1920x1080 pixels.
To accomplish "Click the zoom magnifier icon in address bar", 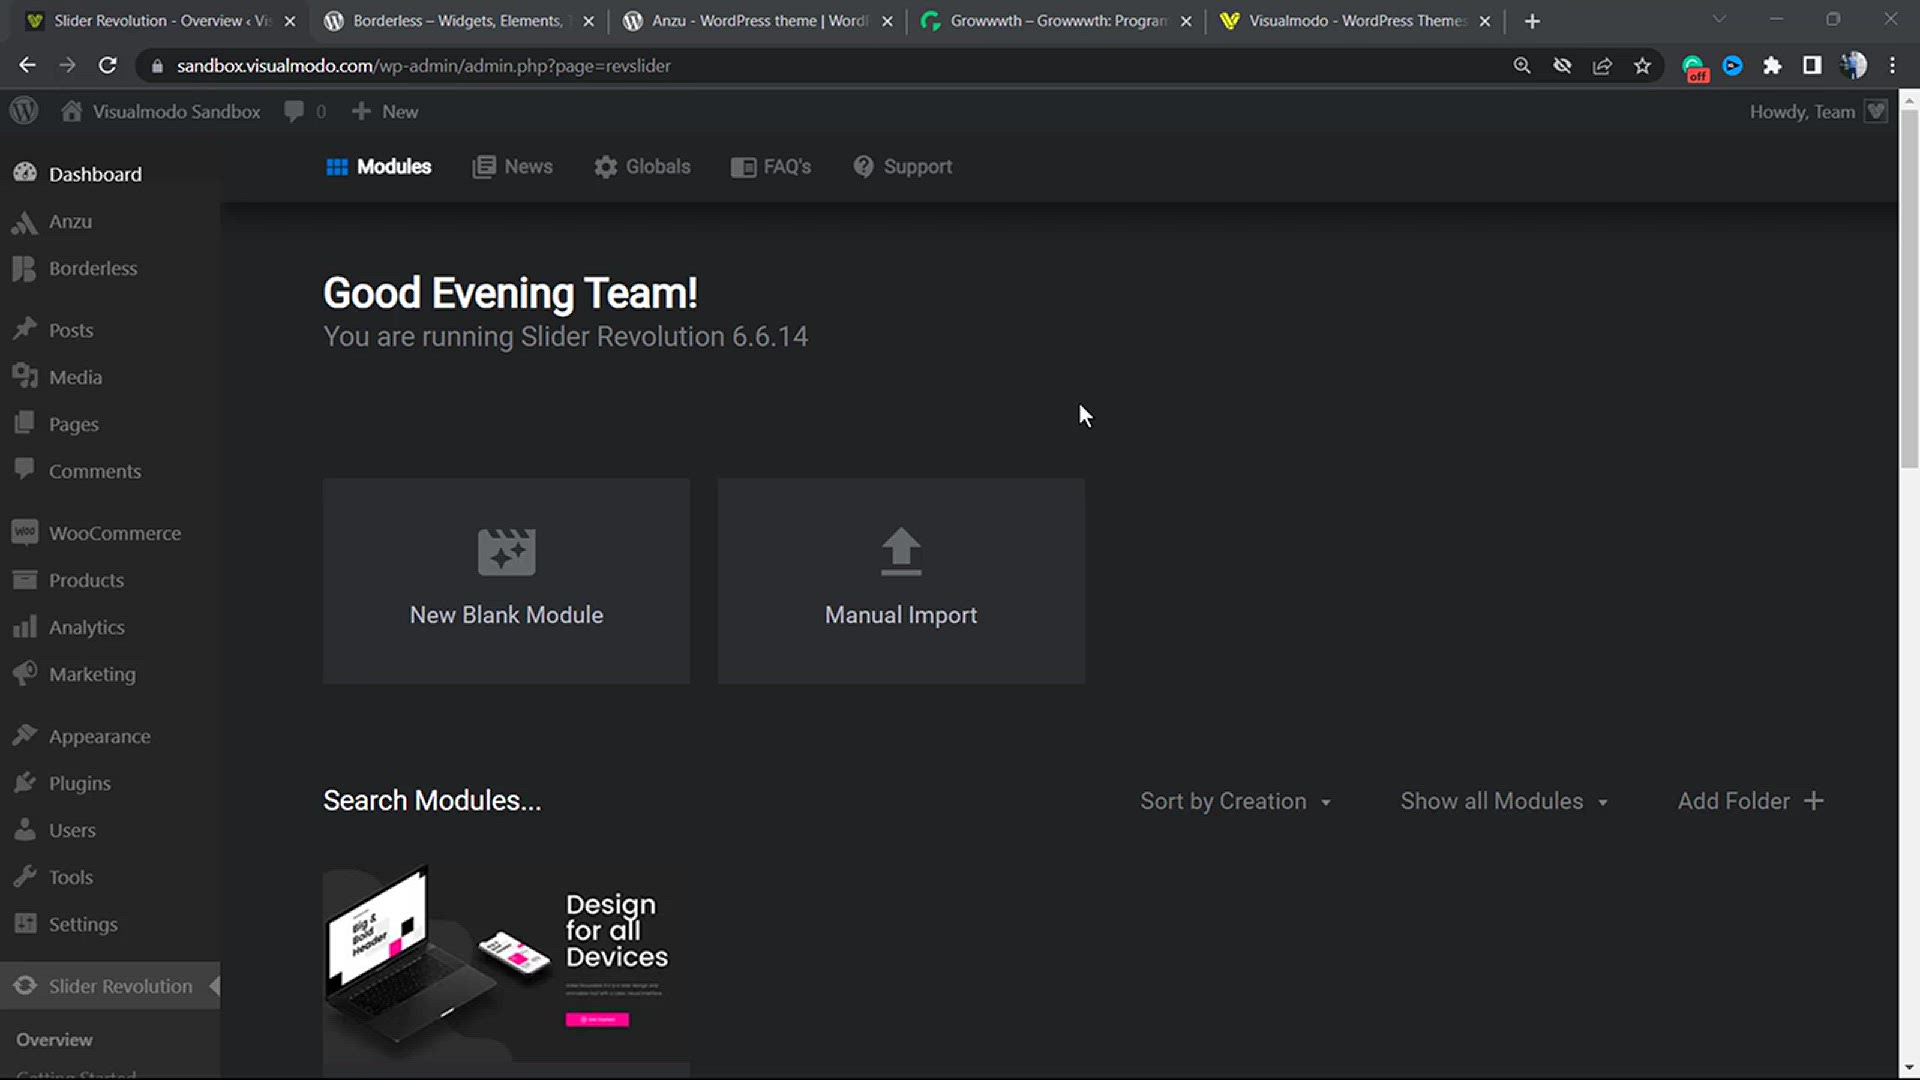I will [x=1522, y=65].
